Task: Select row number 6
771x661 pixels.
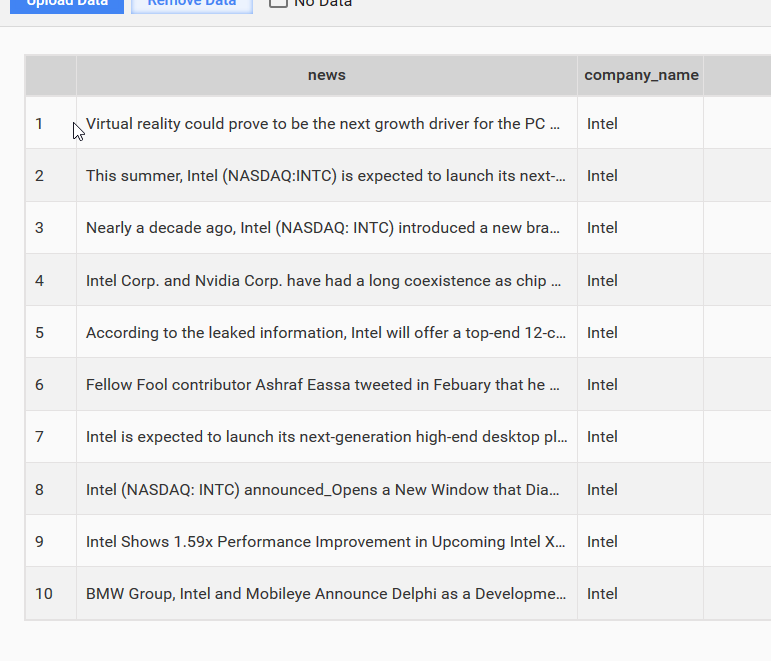Action: point(51,385)
